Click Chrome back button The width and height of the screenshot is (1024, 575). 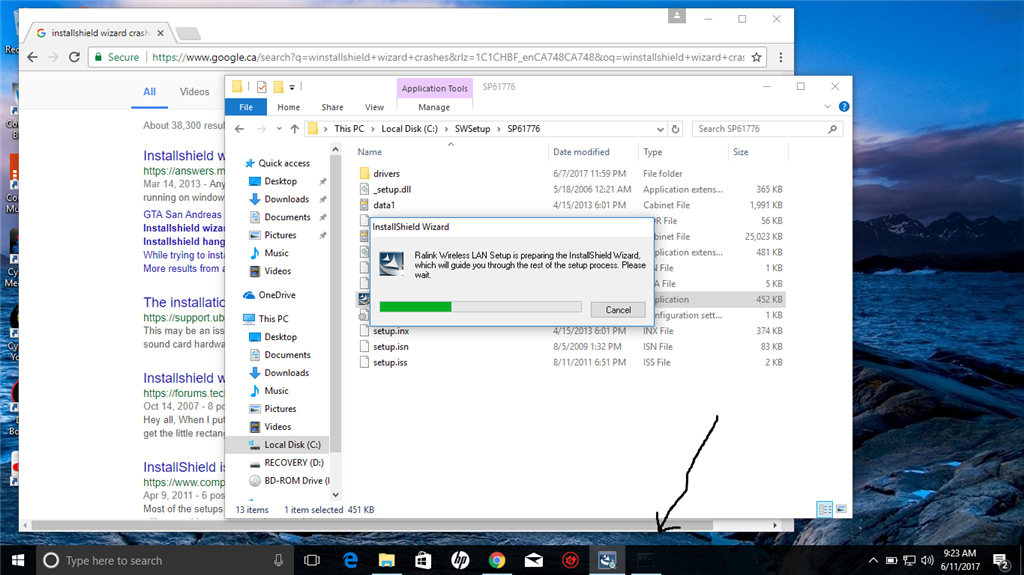(33, 58)
